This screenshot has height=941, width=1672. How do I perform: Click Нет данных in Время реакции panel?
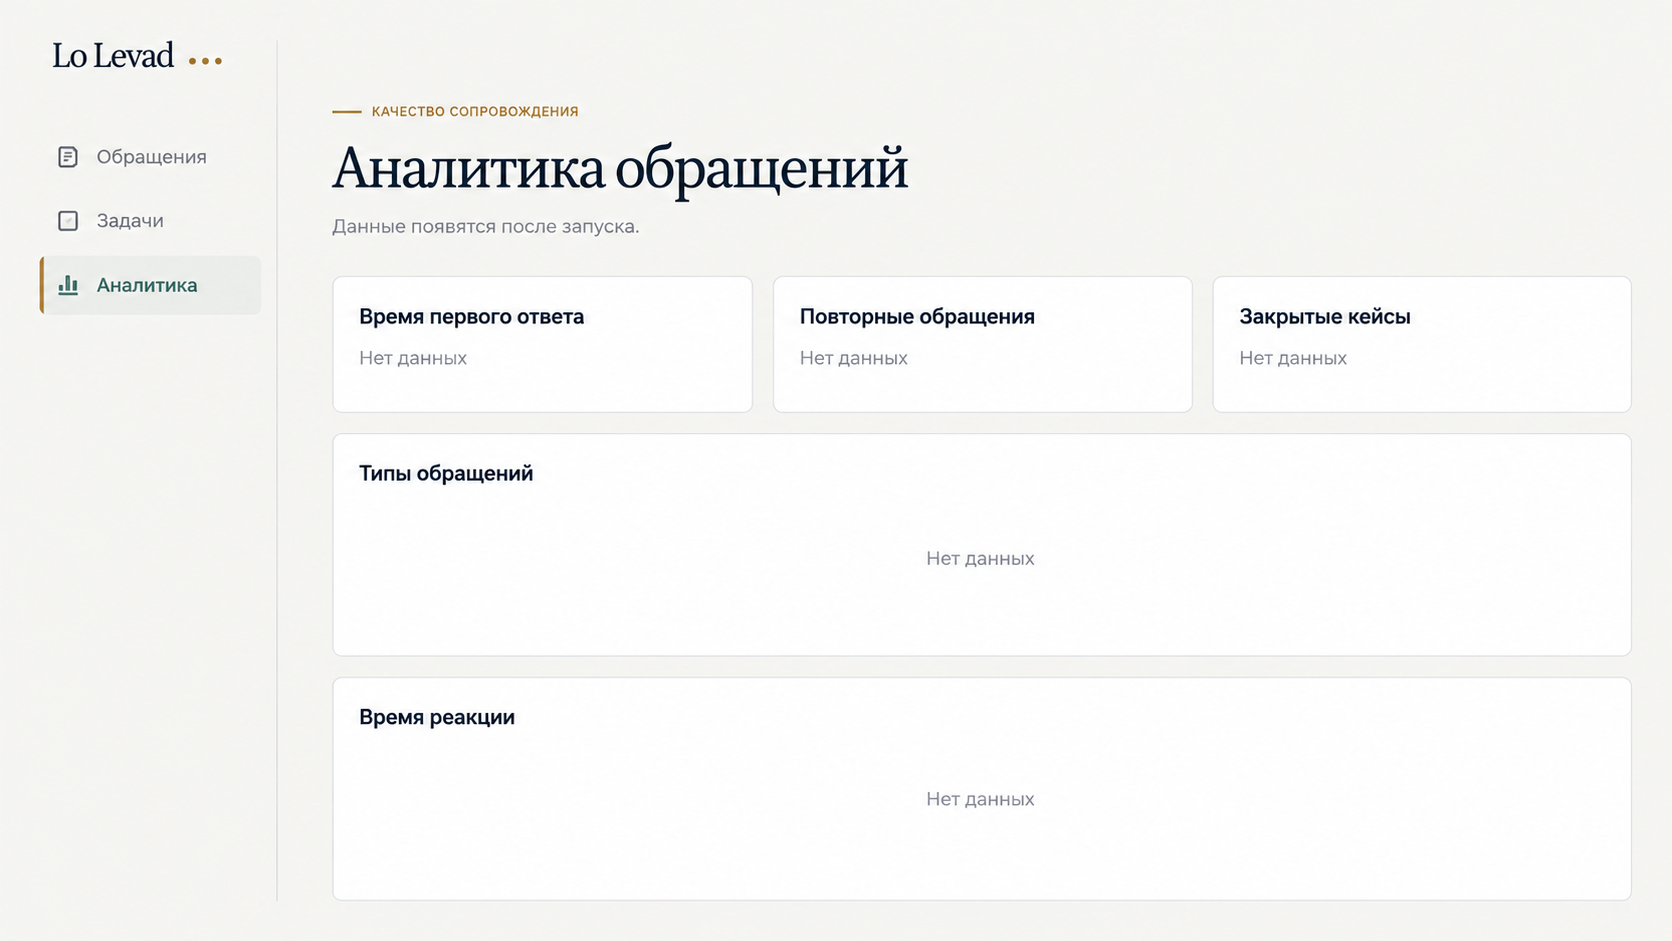(x=980, y=799)
